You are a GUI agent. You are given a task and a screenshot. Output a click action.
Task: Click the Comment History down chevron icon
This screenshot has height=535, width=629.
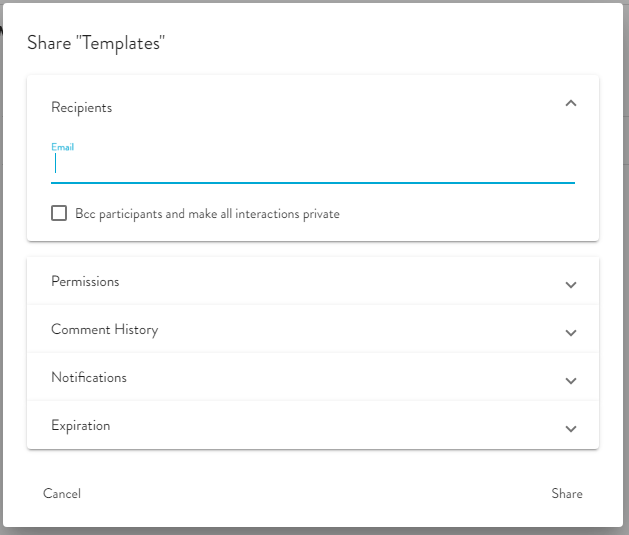pyautogui.click(x=571, y=333)
